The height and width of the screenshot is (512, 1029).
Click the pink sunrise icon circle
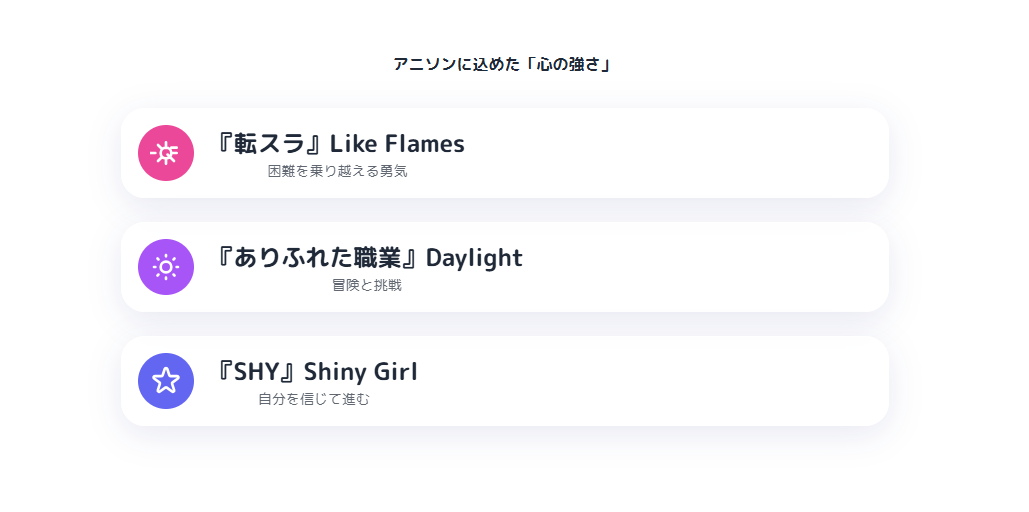click(166, 153)
